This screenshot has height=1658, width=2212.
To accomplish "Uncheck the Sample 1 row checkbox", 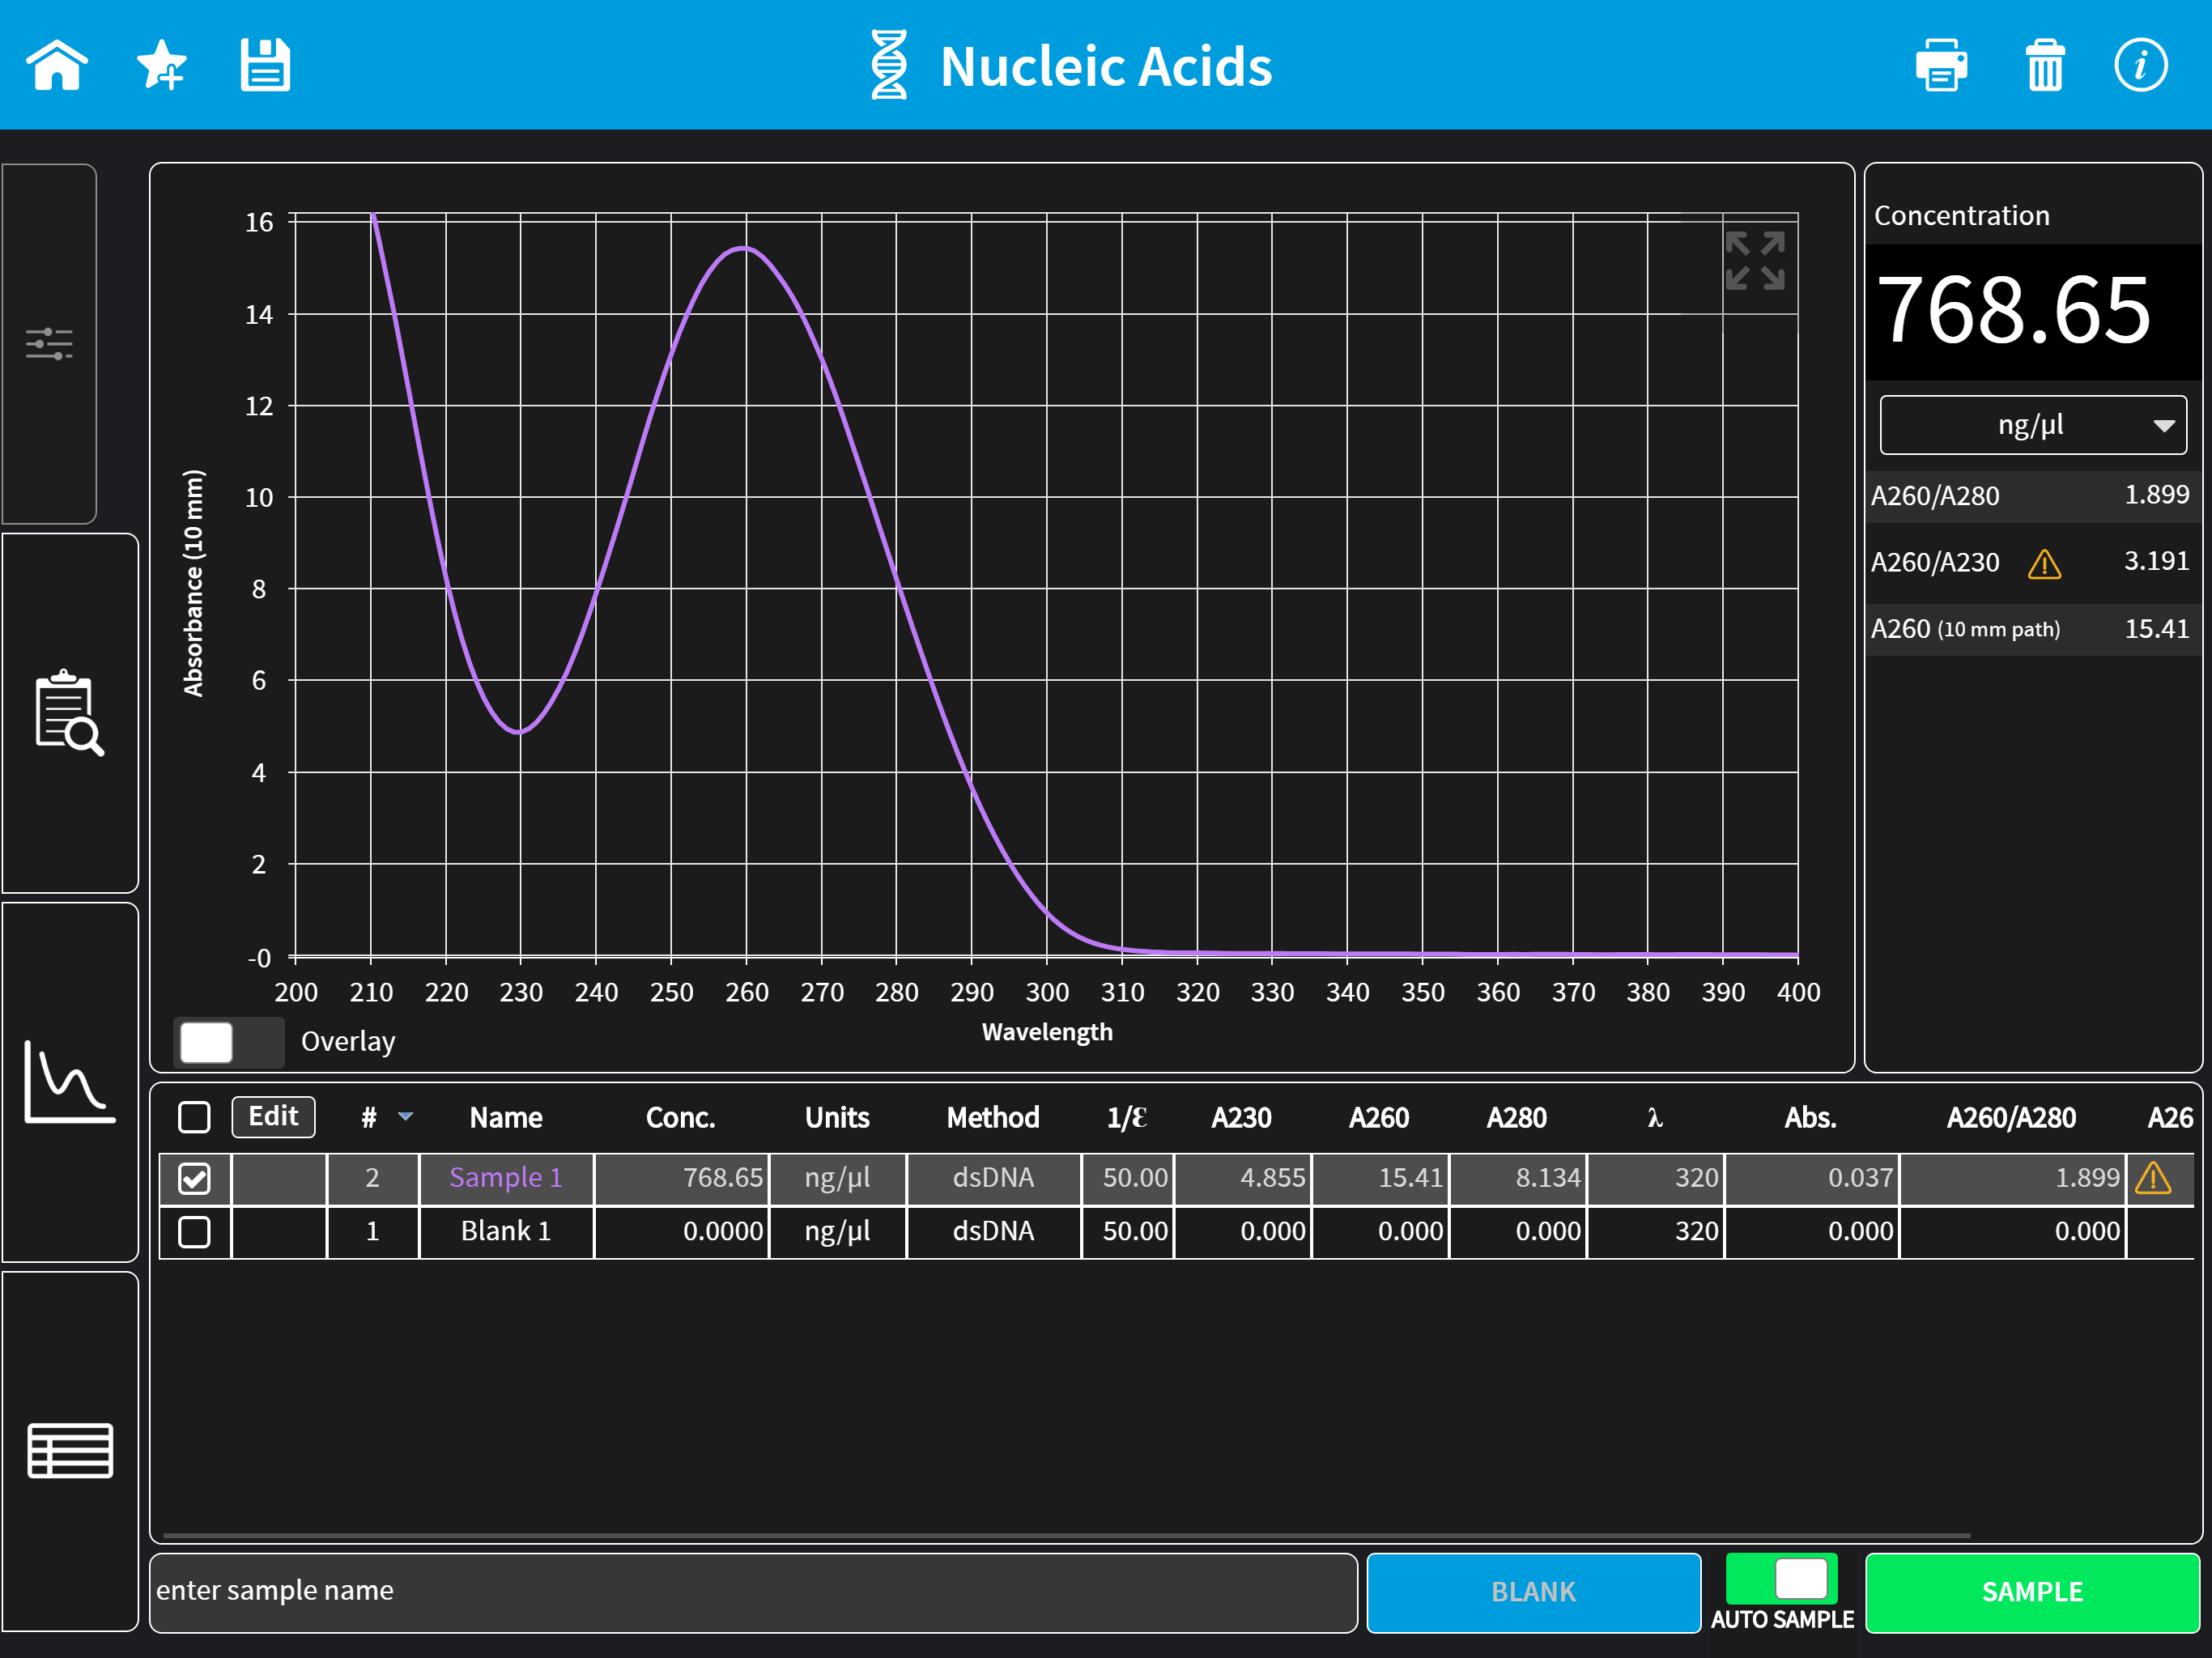I will tap(194, 1178).
